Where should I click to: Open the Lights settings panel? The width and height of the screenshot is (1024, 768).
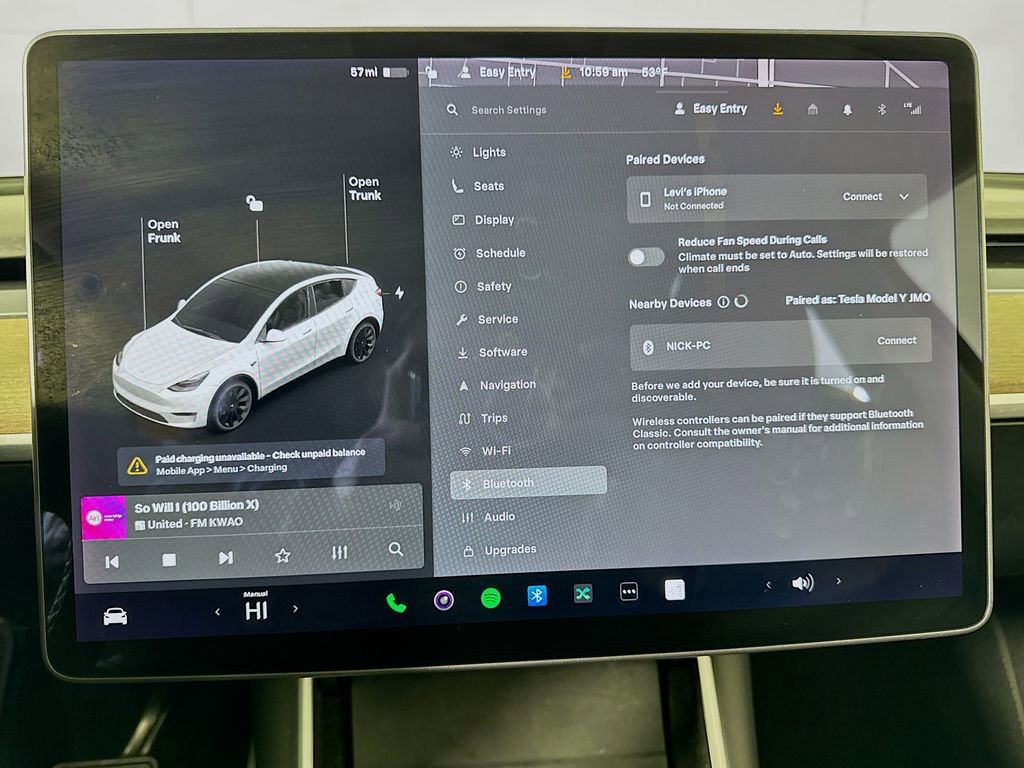tap(490, 152)
